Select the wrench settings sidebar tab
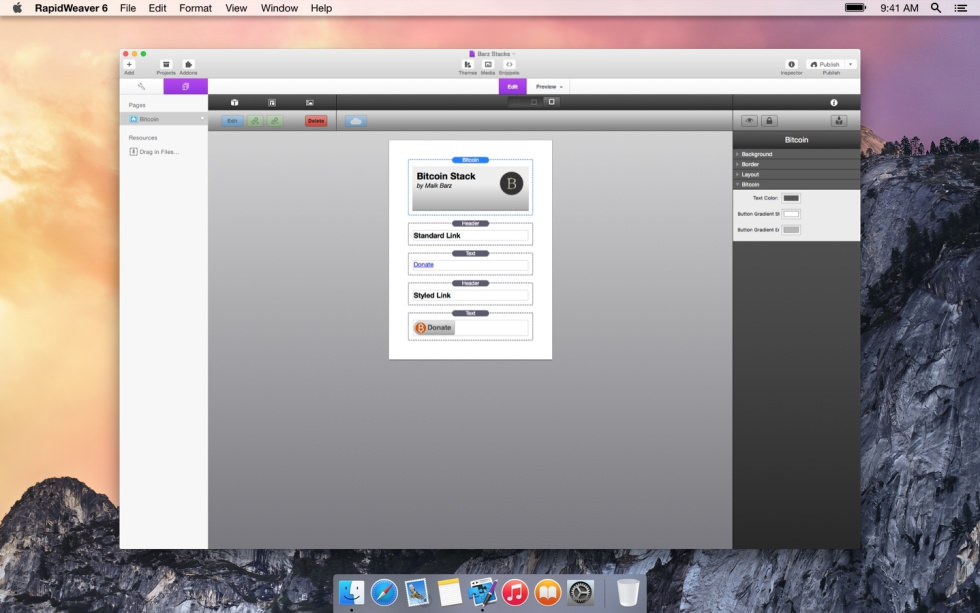Screen dimensions: 980x613 click(x=141, y=86)
